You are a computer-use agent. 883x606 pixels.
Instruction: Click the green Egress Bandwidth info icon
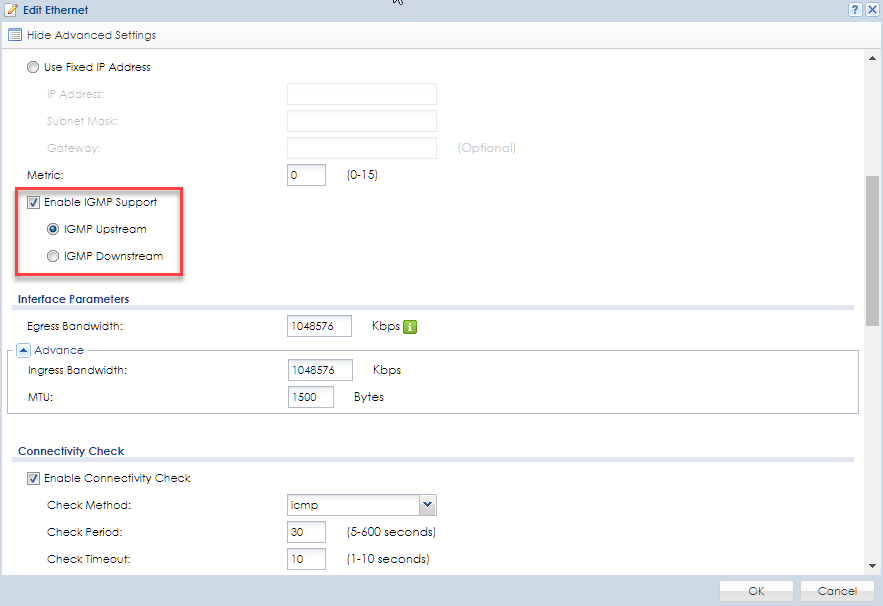coord(410,326)
